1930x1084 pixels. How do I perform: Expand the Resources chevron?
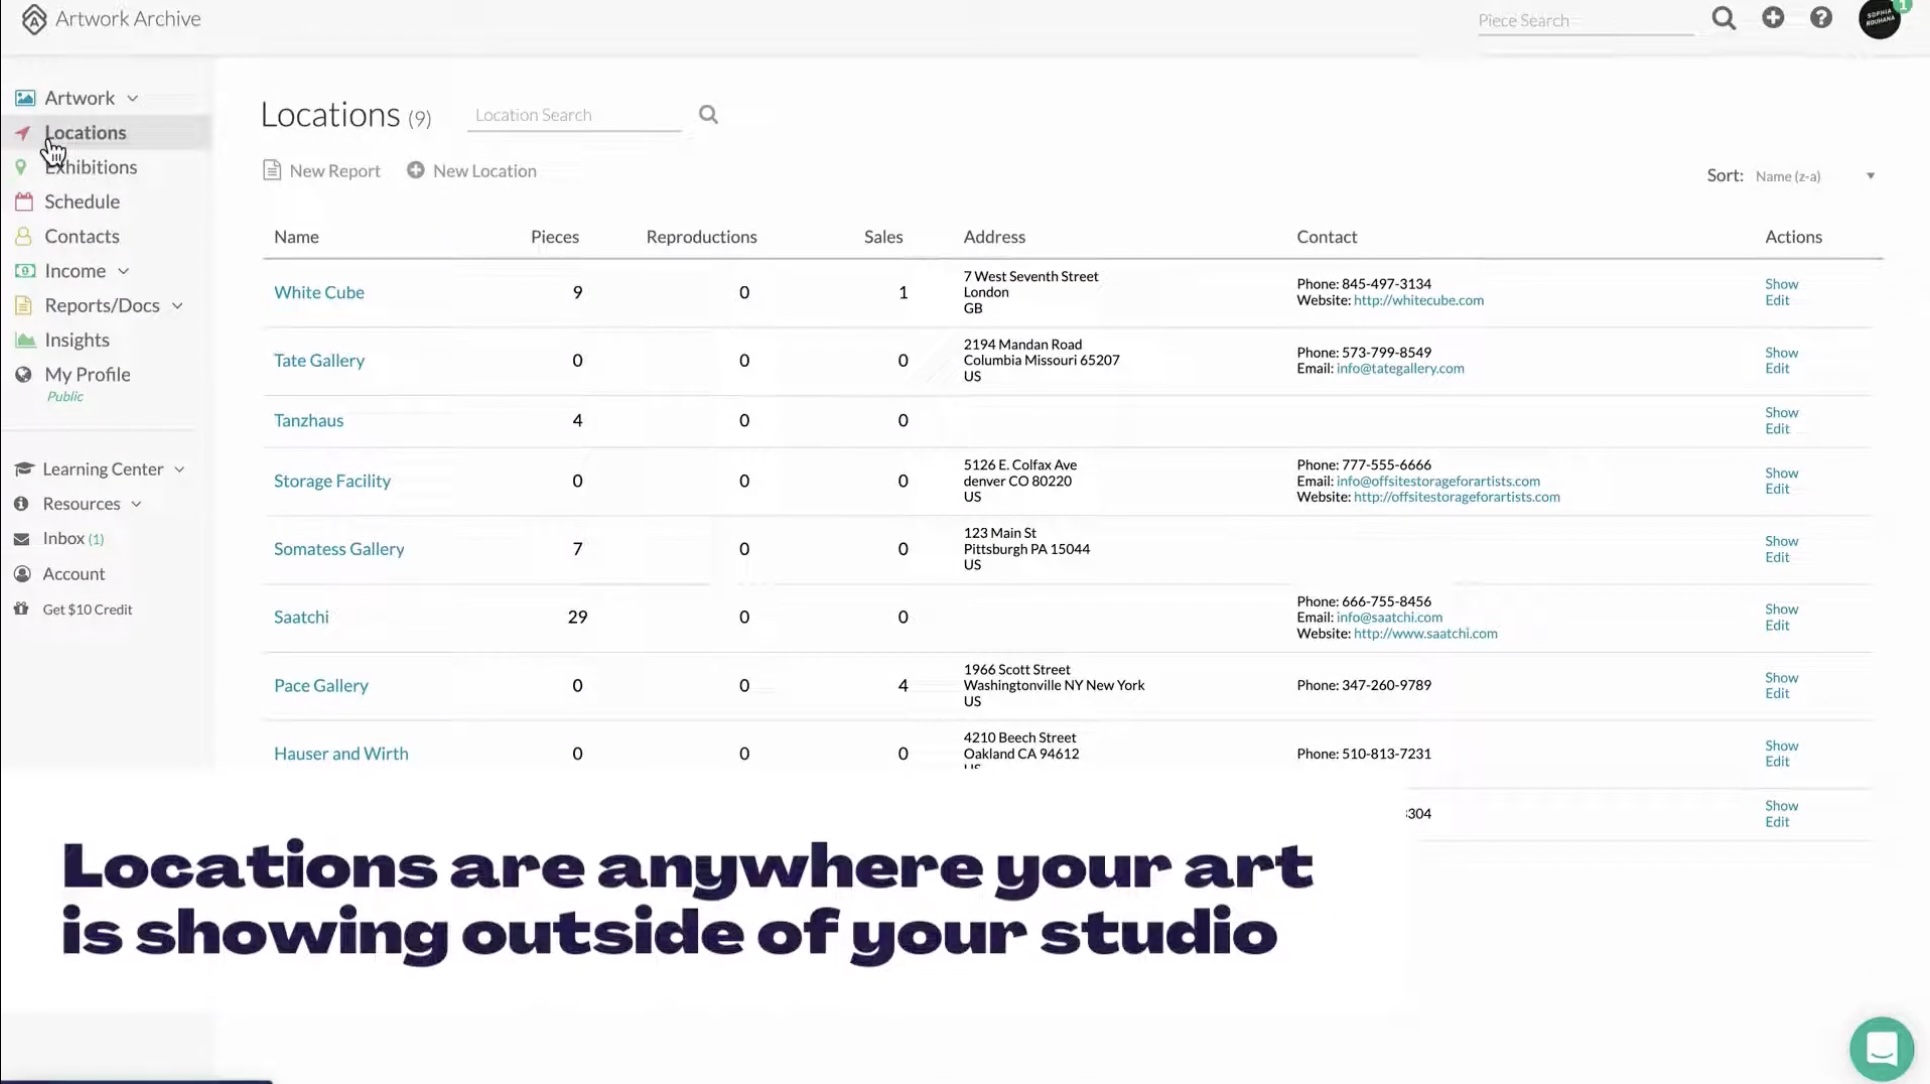click(136, 504)
